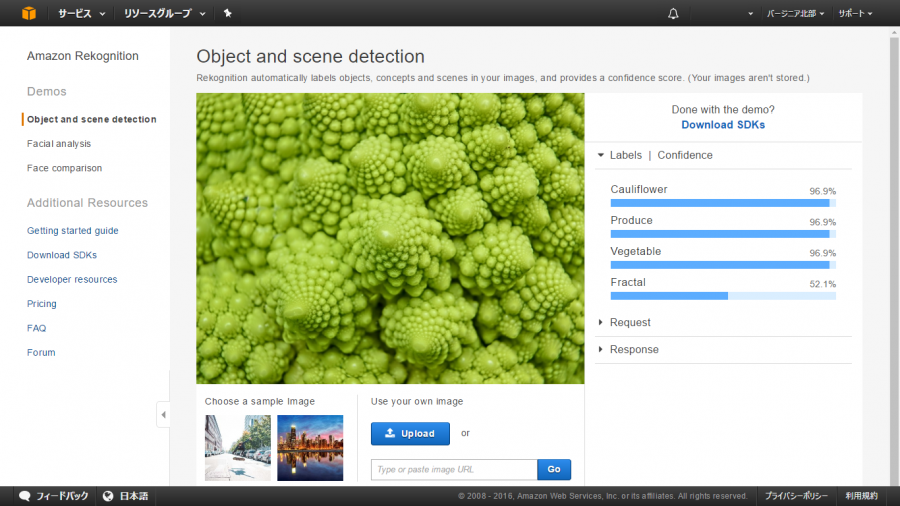Open the サービス dropdown menu
Screen dimensions: 900x506
[x=82, y=13]
